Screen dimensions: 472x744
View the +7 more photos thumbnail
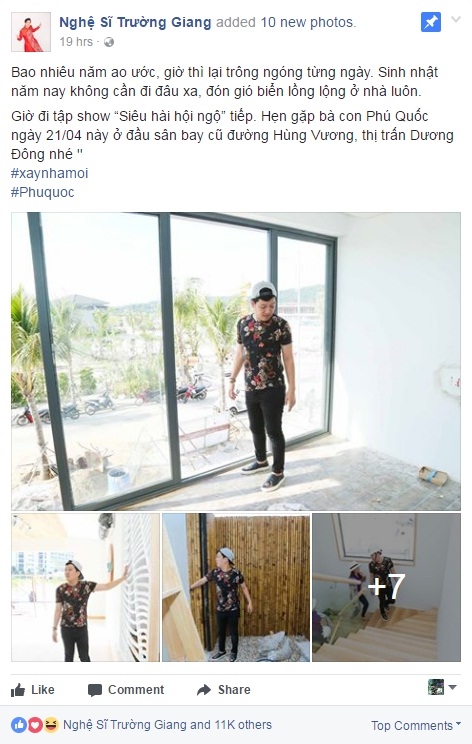pyautogui.click(x=386, y=587)
